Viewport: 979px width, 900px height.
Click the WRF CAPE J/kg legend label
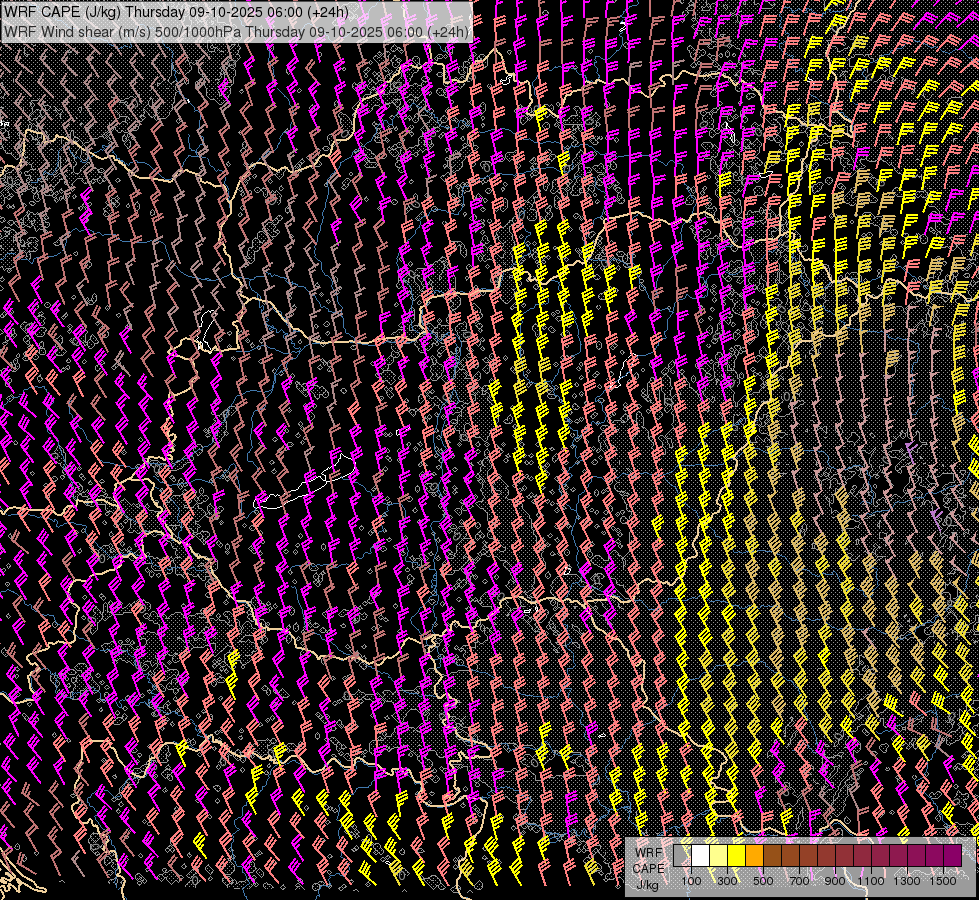pos(648,869)
